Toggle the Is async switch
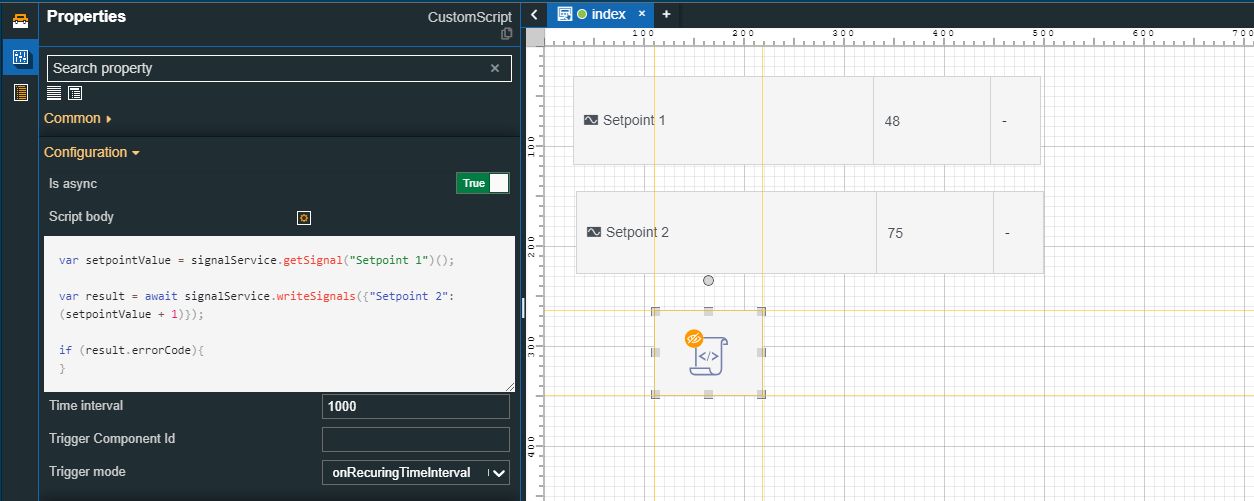The image size is (1254, 501). pyautogui.click(x=483, y=183)
